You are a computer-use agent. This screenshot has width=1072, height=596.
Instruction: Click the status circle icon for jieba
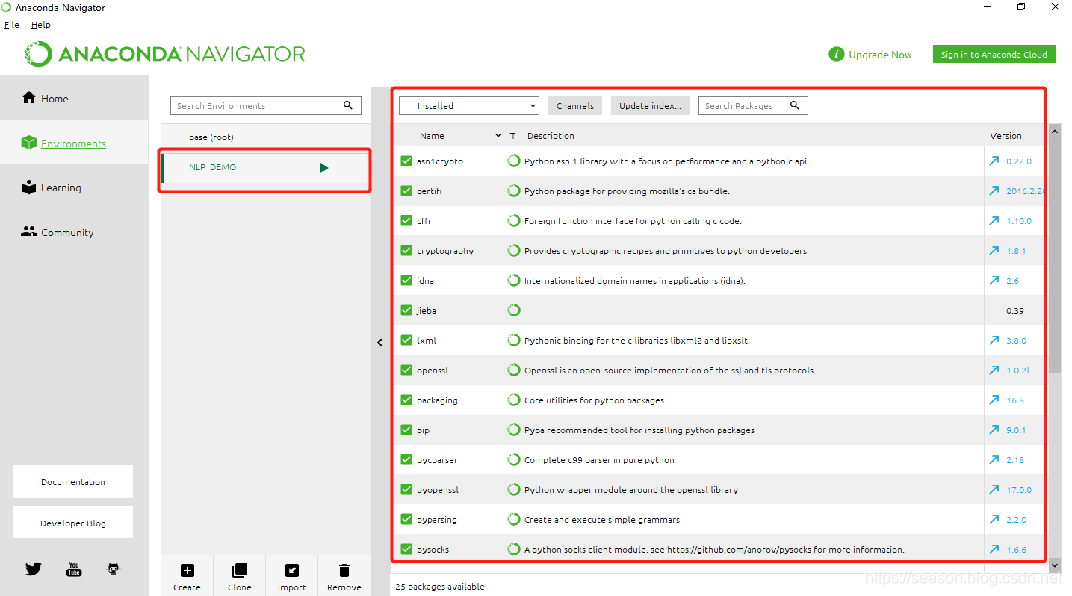pos(513,310)
